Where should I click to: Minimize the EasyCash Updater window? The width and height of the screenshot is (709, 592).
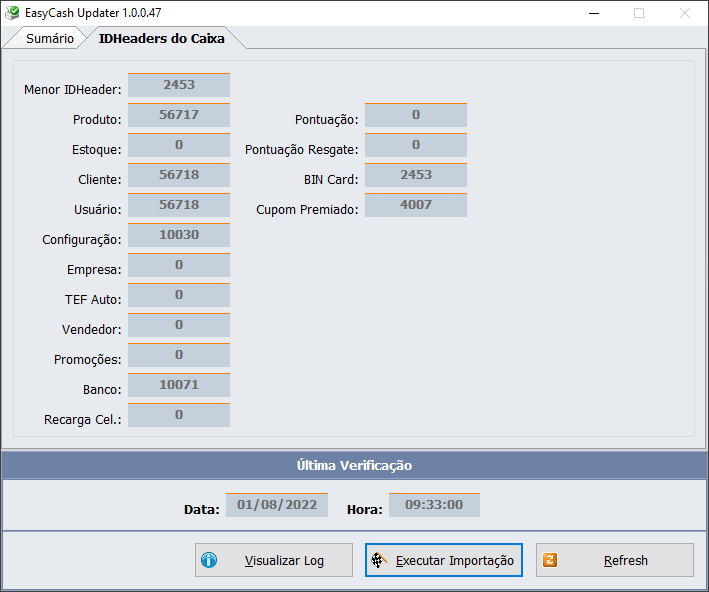(x=593, y=13)
